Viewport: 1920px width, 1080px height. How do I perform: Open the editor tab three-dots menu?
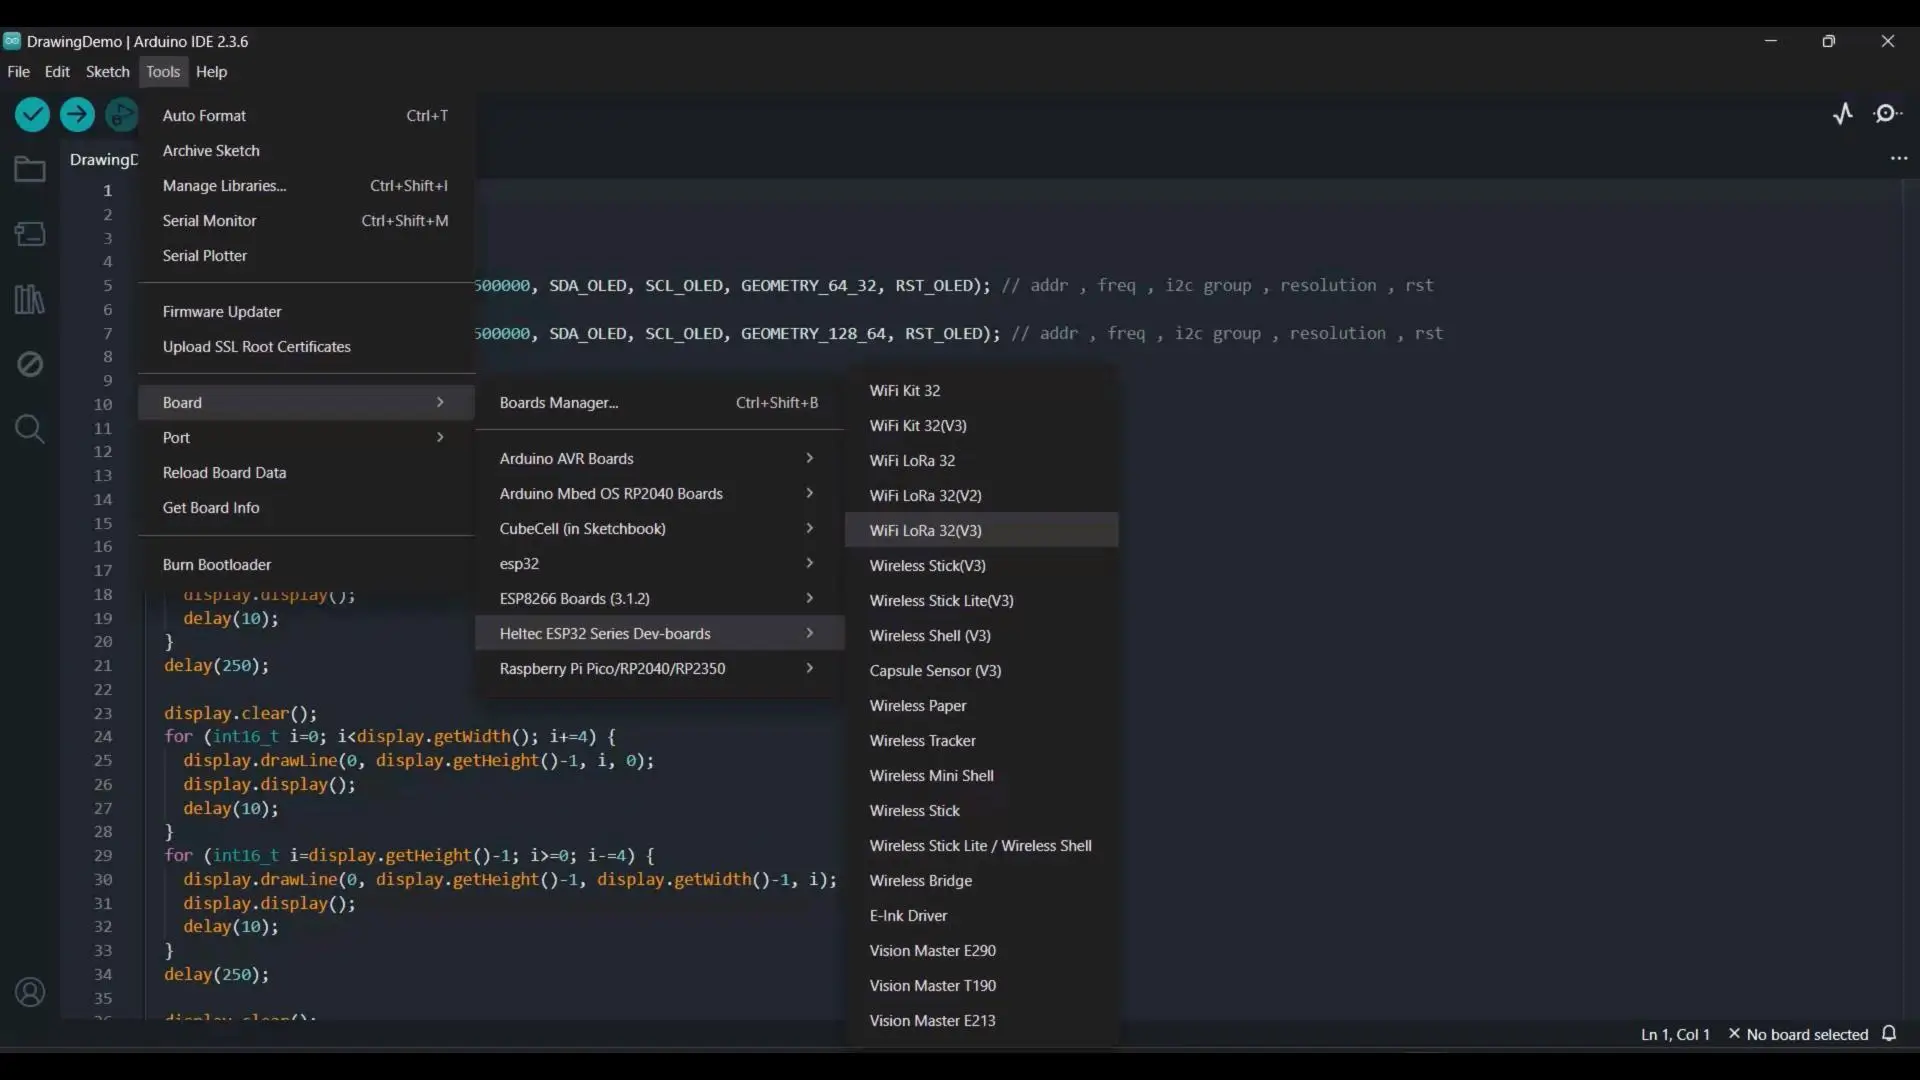(x=1899, y=158)
